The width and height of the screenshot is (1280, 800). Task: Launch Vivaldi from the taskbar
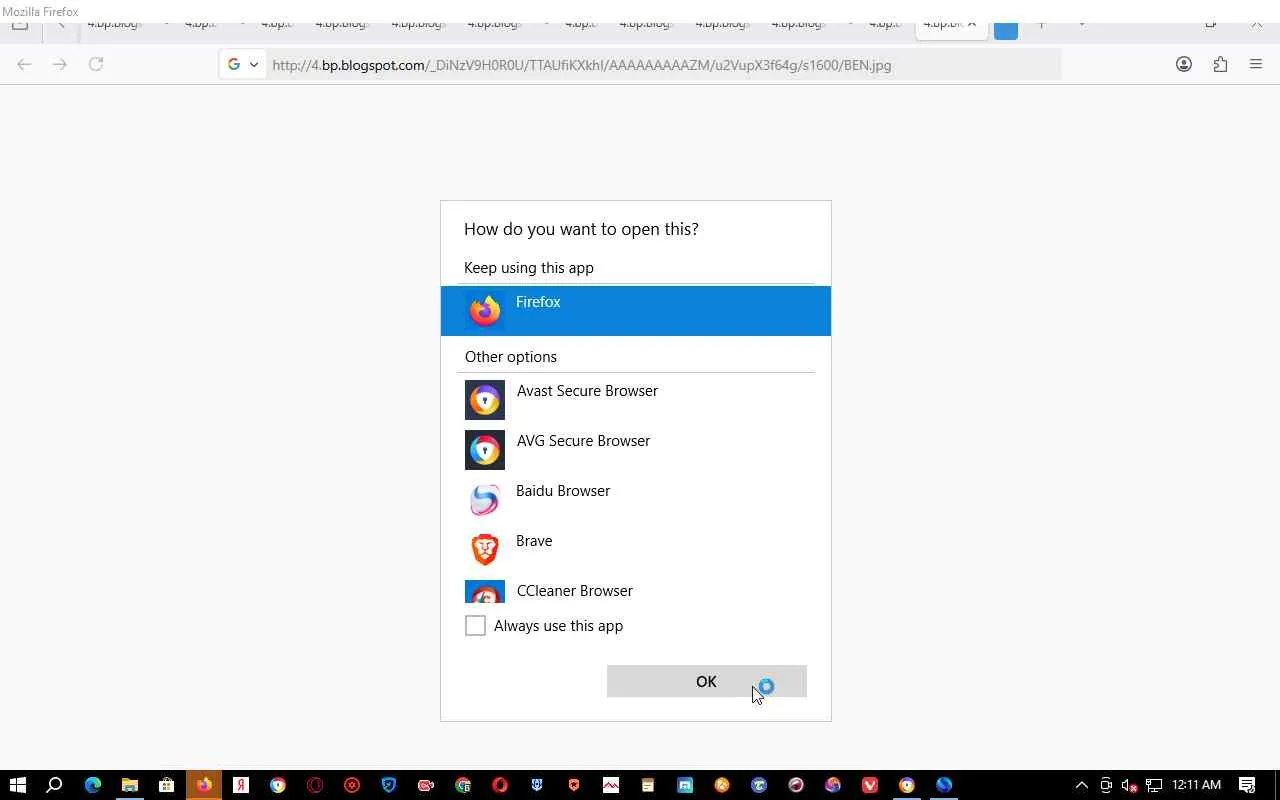[x=870, y=785]
